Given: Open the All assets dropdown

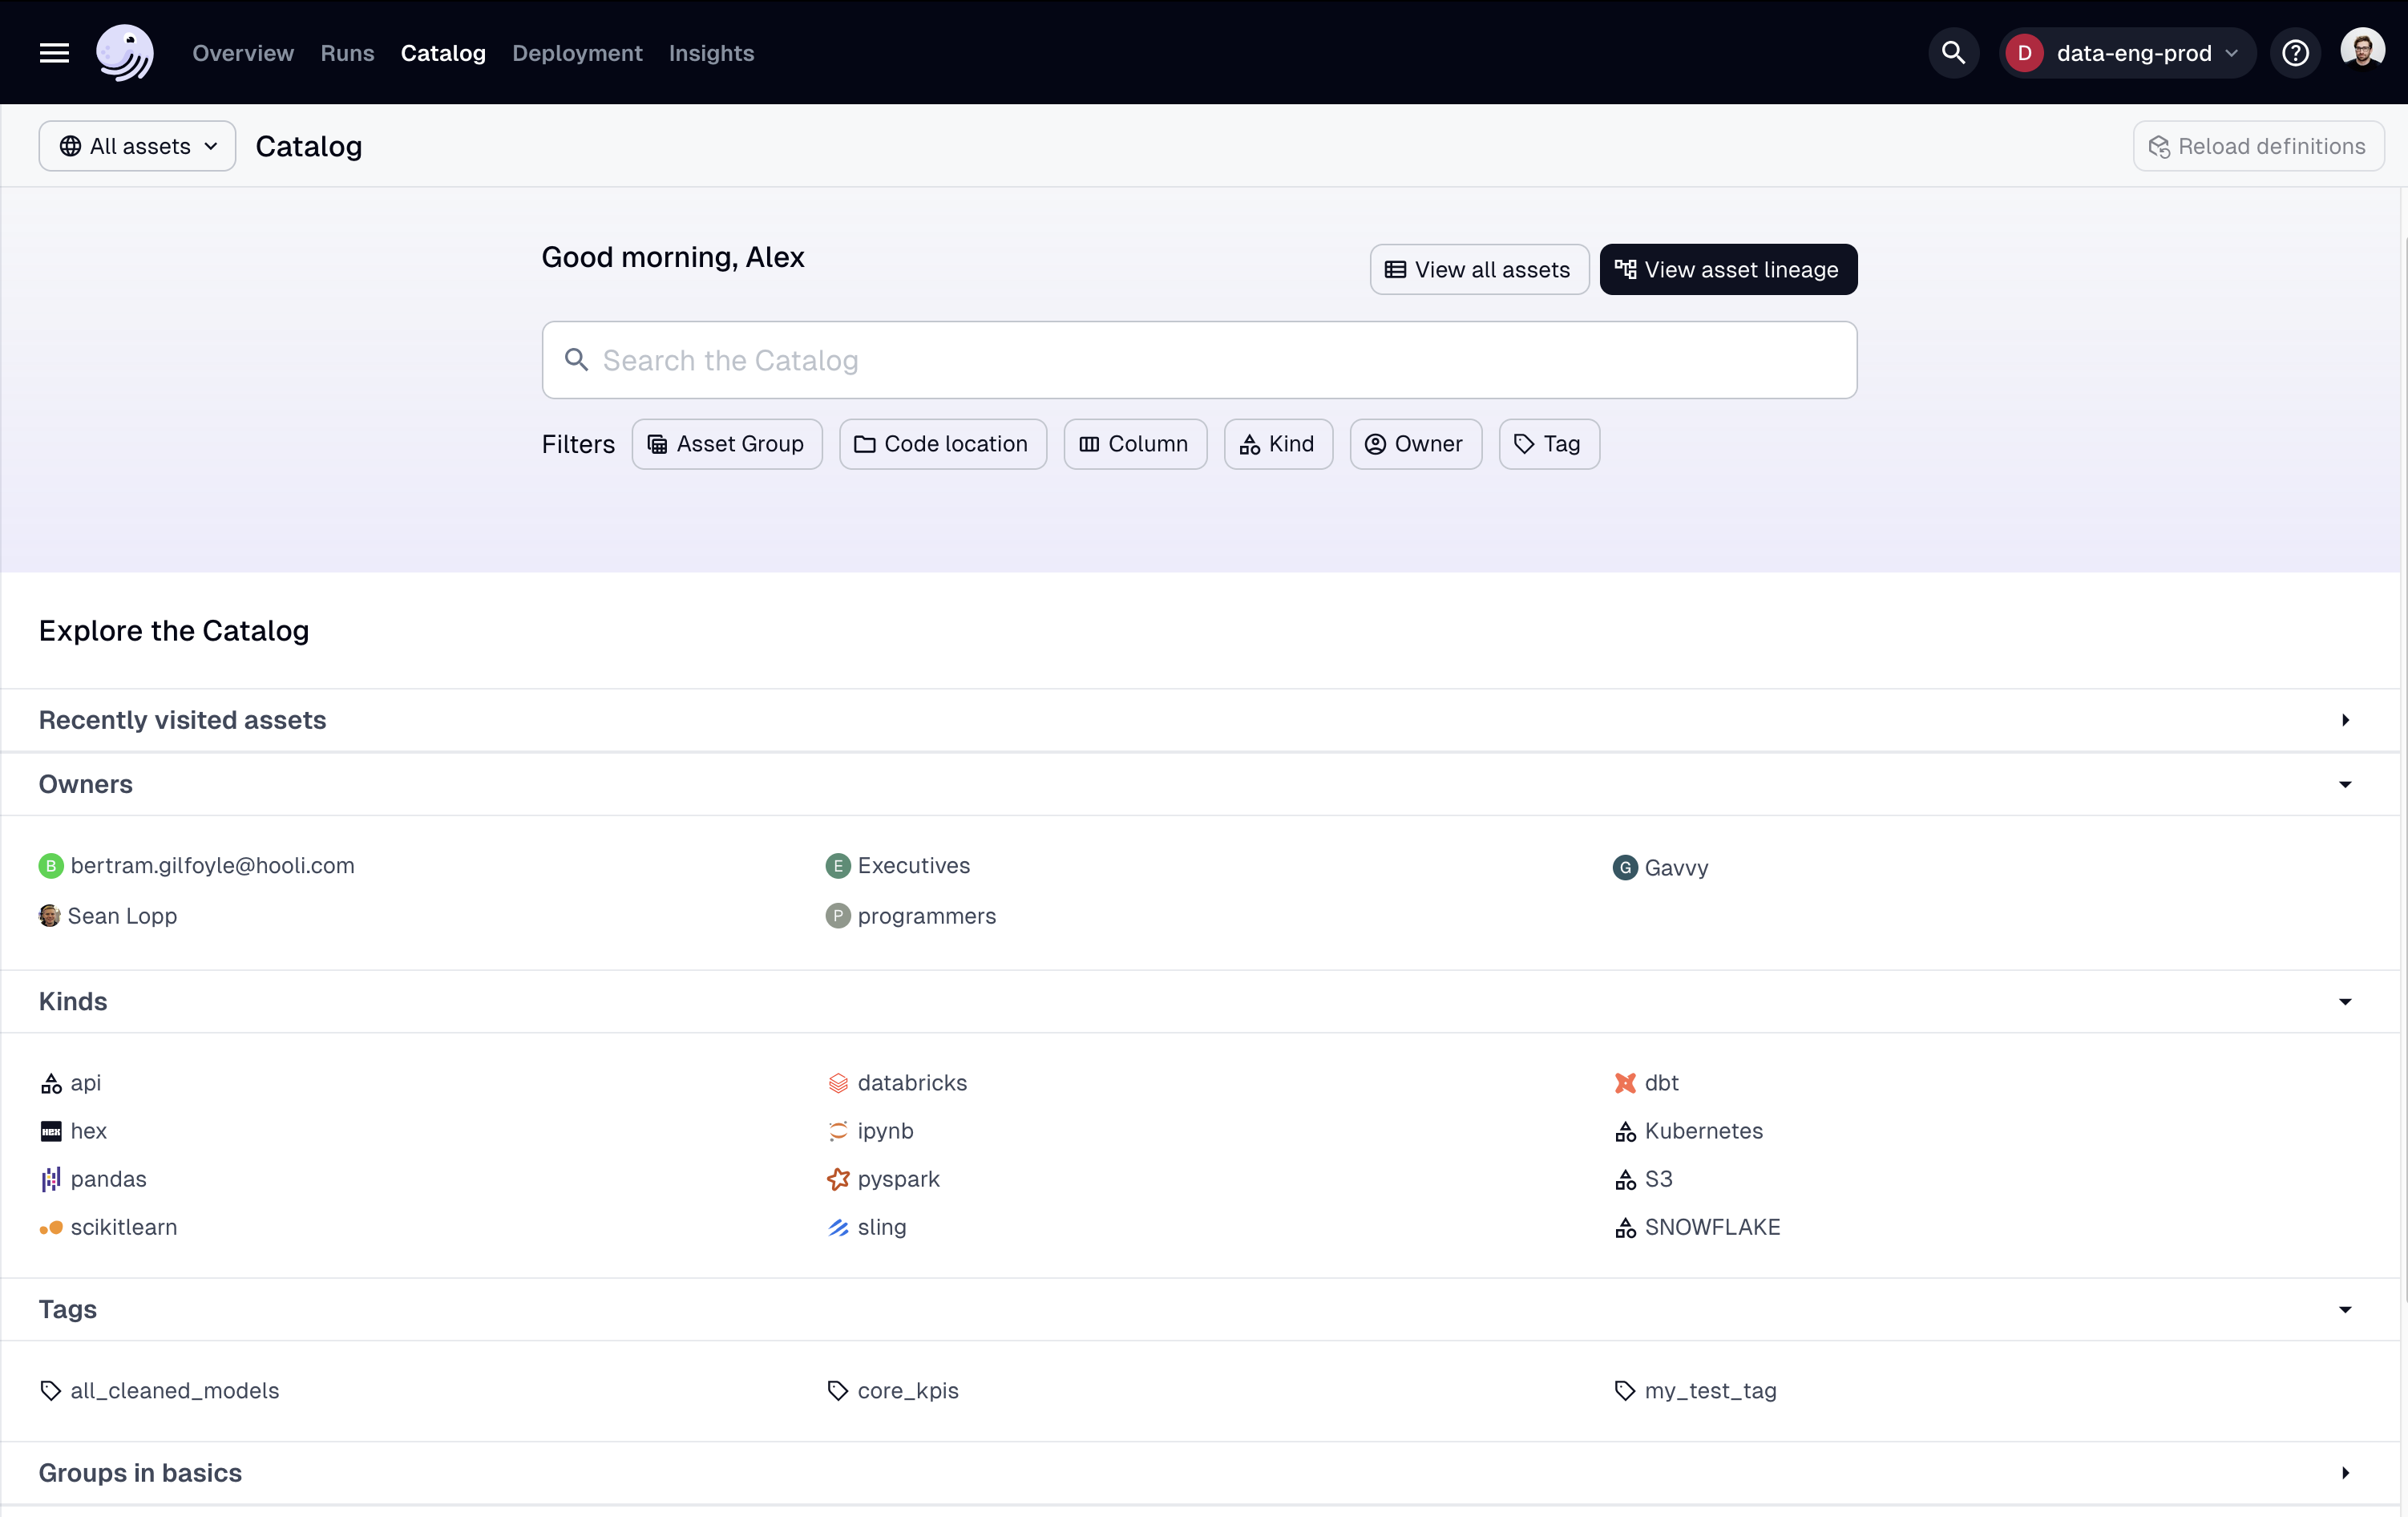Looking at the screenshot, I should point(138,146).
